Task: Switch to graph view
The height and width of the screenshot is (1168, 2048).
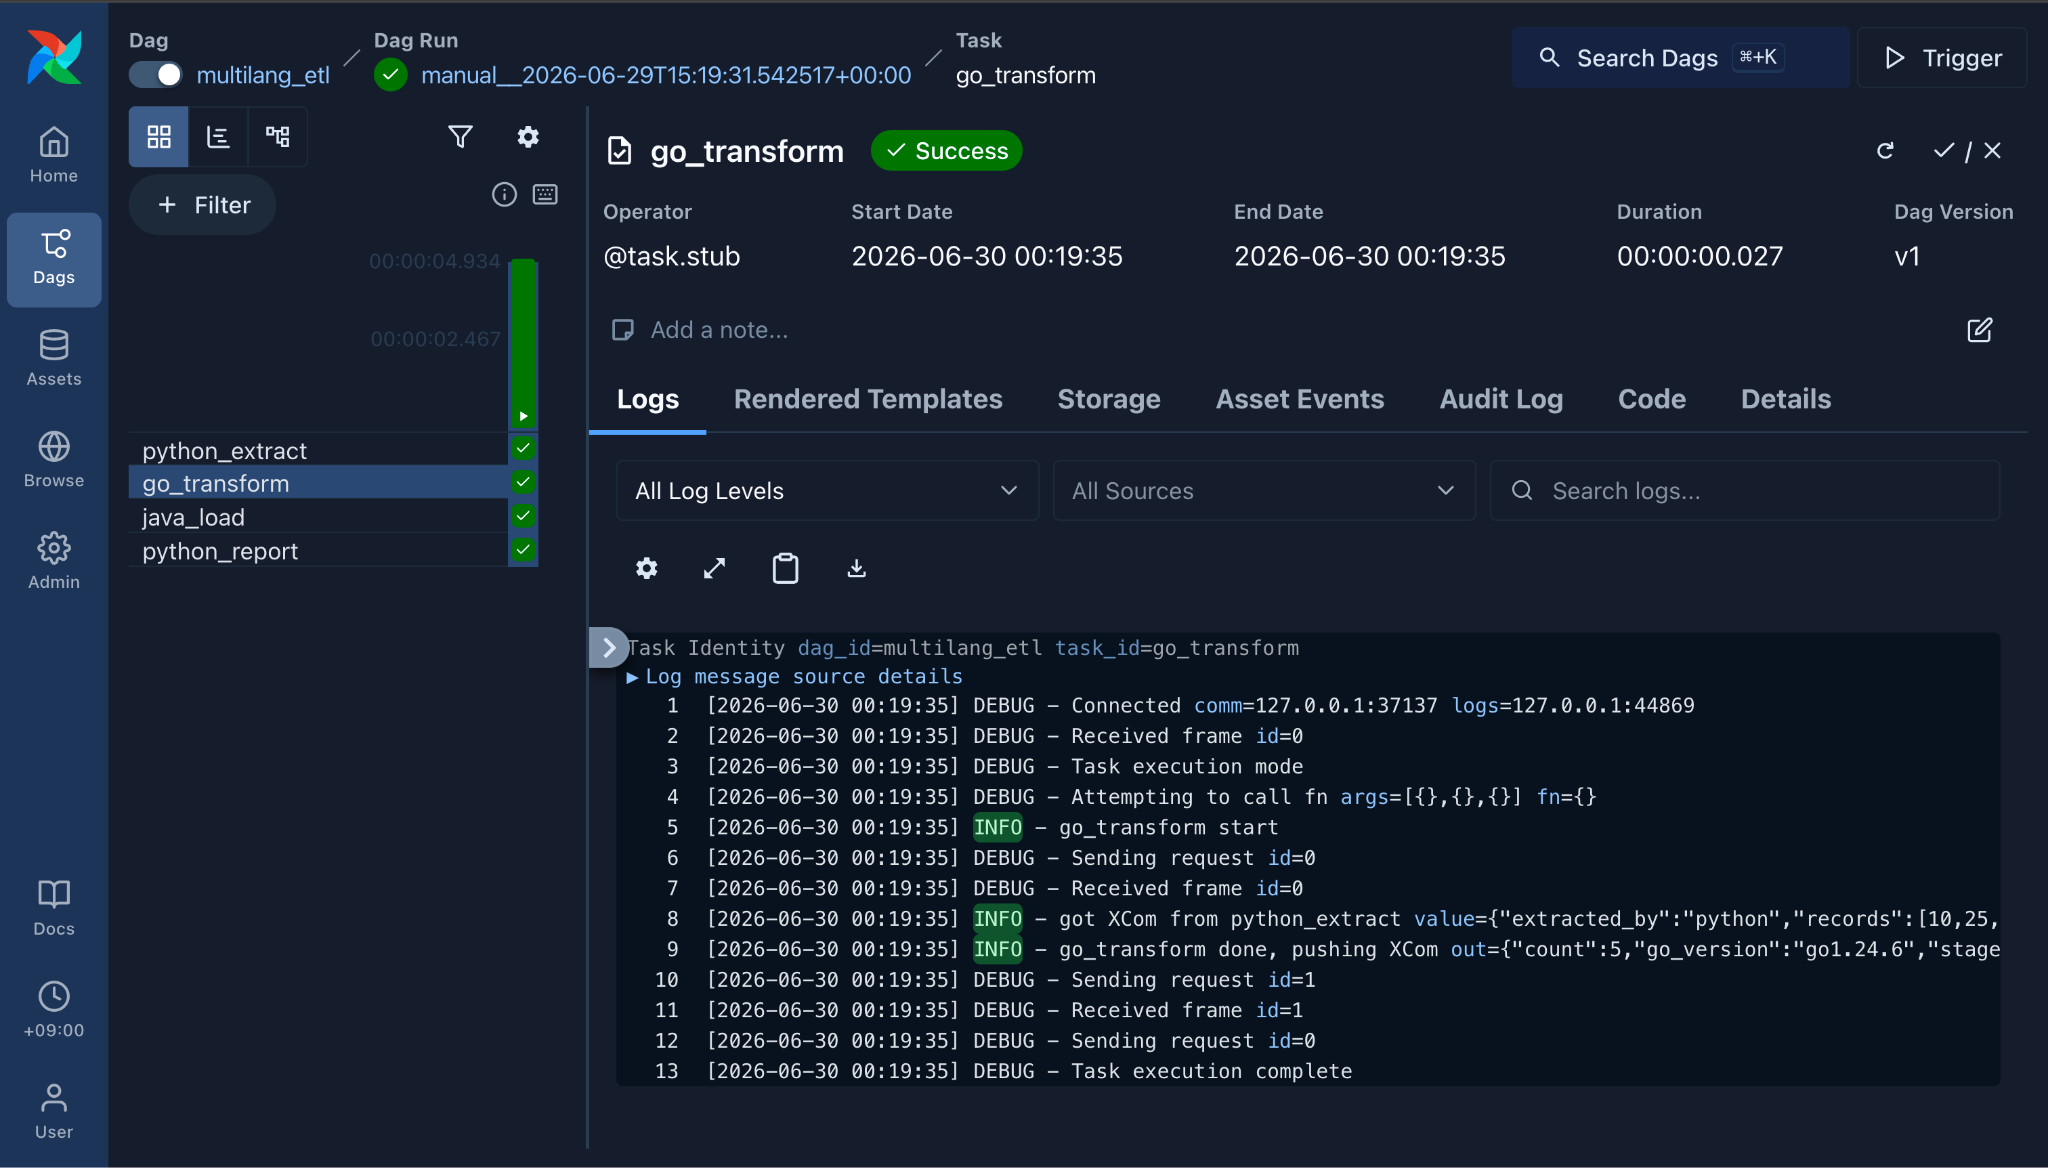Action: (x=277, y=137)
